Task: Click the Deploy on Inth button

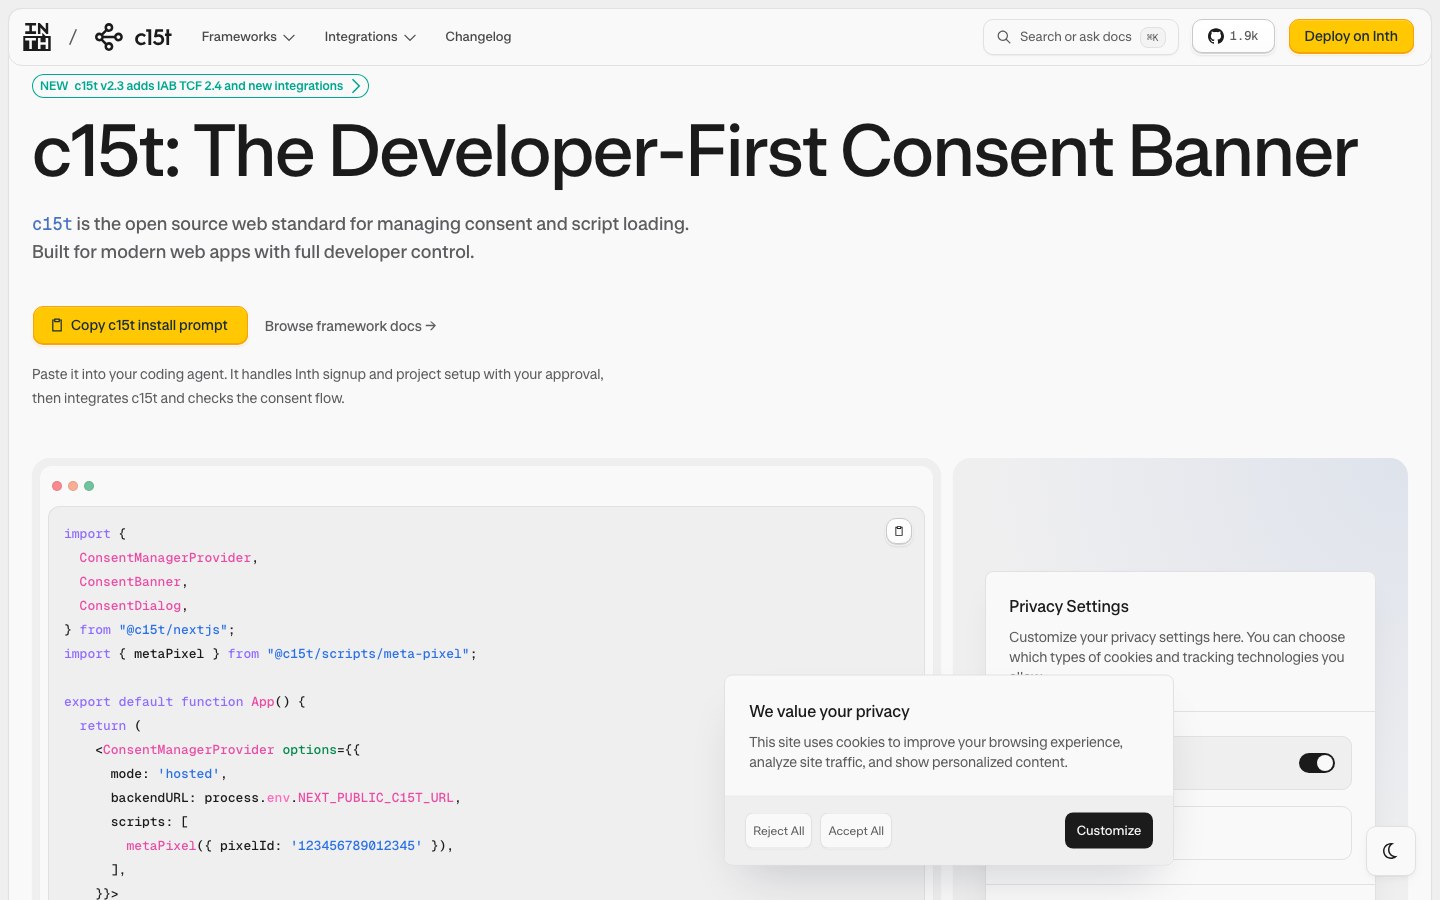Action: 1351,36
